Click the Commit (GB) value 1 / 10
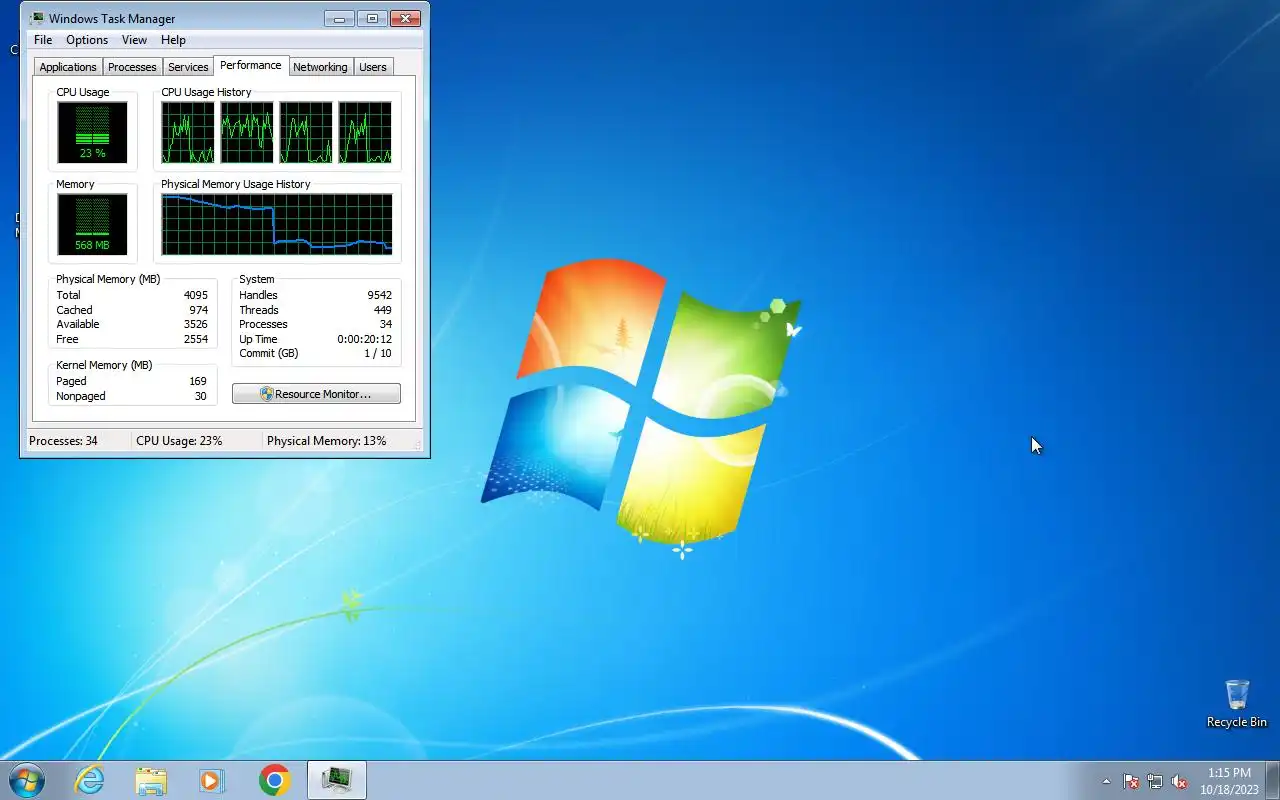This screenshot has width=1280, height=800. (378, 353)
